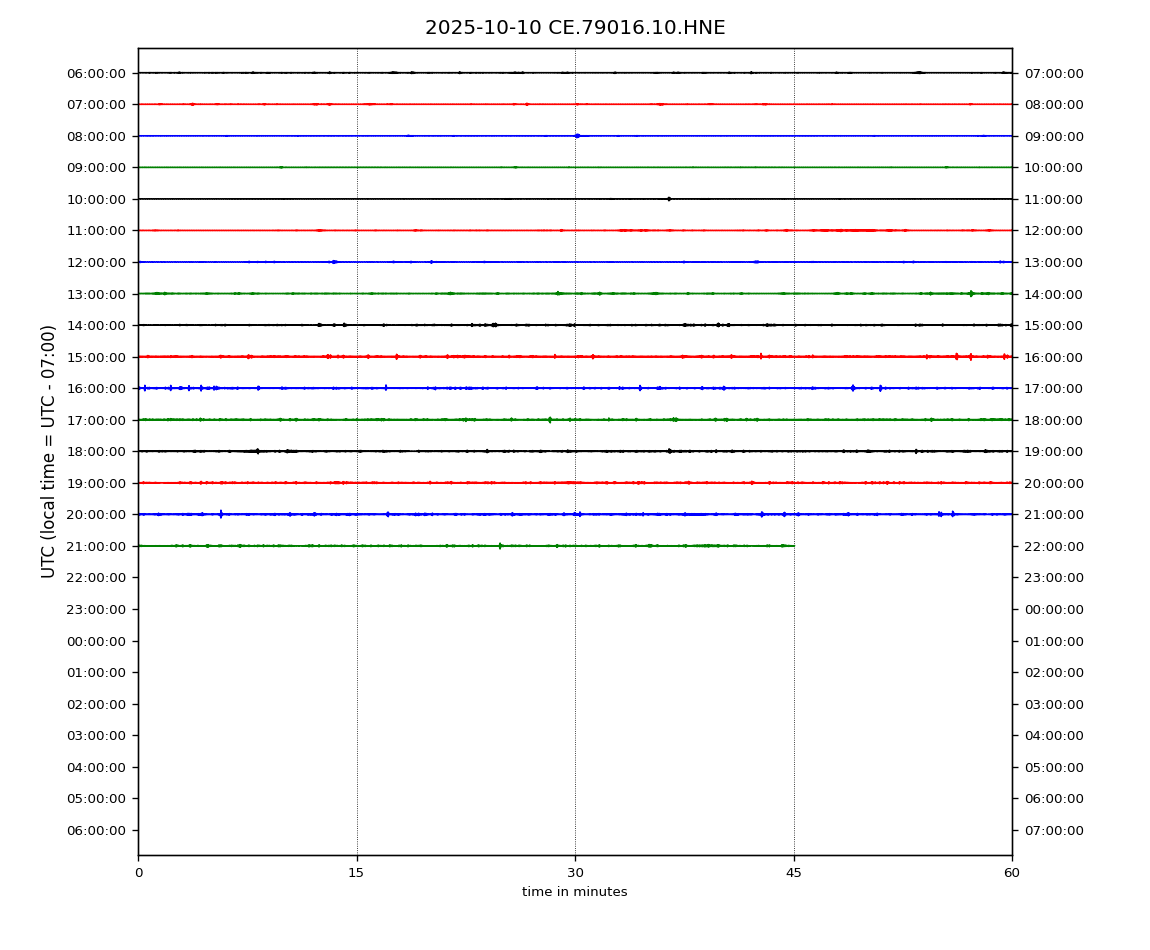The height and width of the screenshot is (950, 1150).
Task: Click the 02:00:00 label on the left axis
Action: coord(97,704)
